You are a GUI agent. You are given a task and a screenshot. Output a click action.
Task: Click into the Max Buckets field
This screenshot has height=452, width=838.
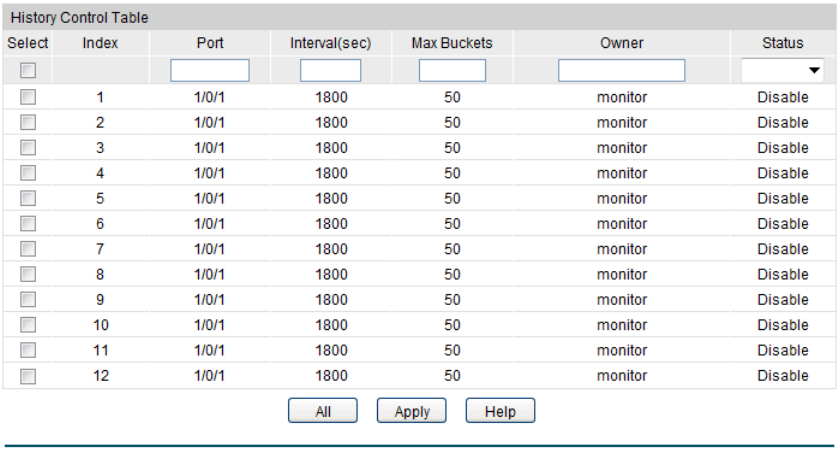[x=452, y=71]
